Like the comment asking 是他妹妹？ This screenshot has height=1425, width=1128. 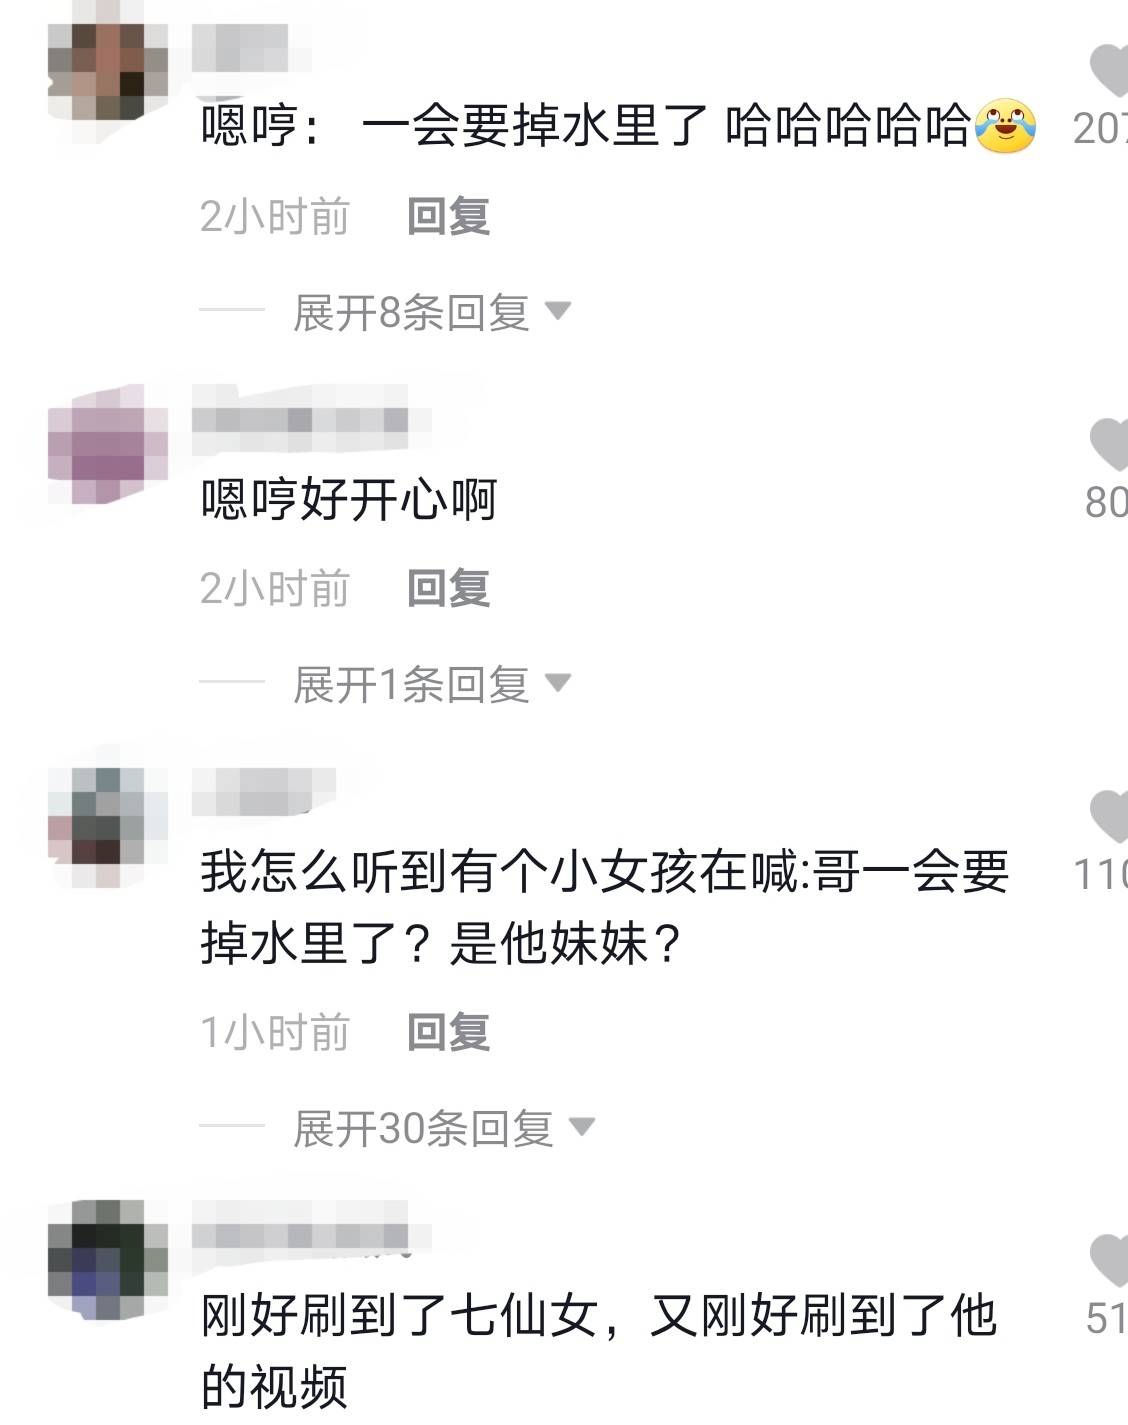coord(1108,816)
